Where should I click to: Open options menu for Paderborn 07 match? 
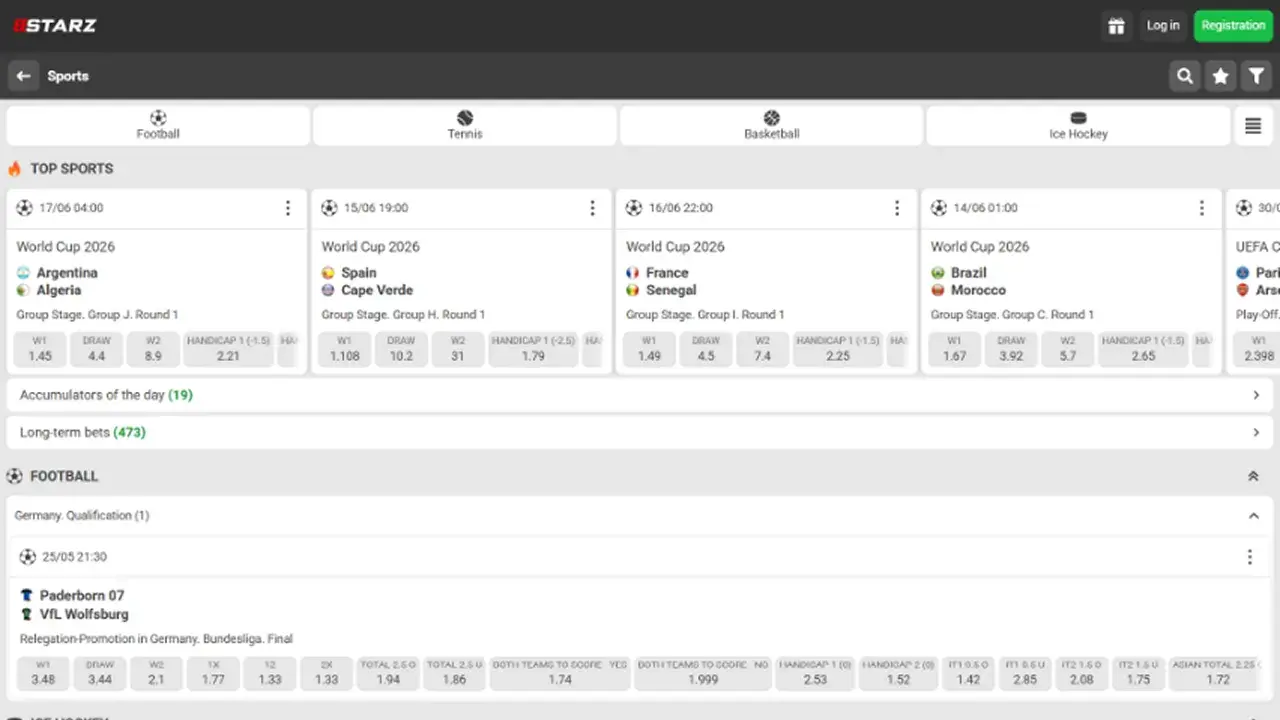1249,557
